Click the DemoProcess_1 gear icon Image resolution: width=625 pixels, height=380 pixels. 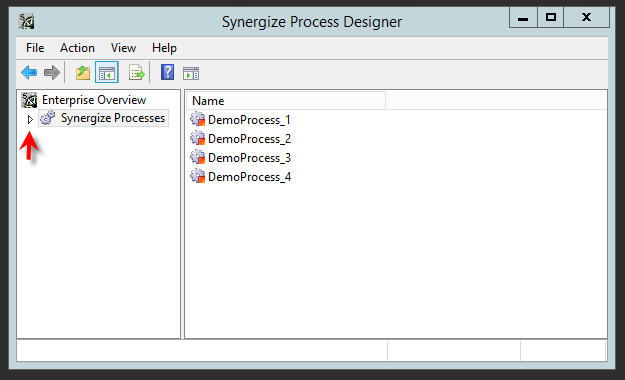(x=198, y=119)
